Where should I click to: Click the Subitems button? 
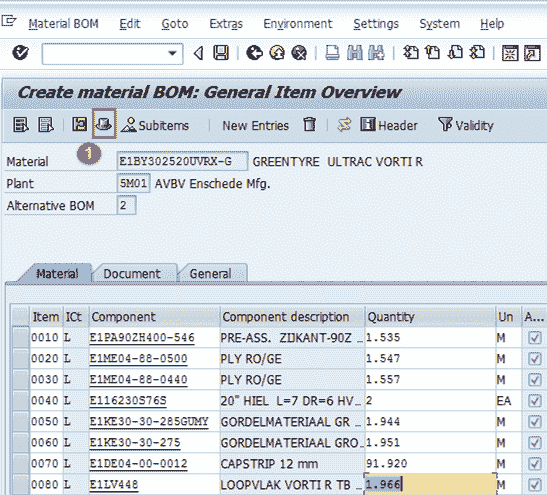tap(155, 125)
